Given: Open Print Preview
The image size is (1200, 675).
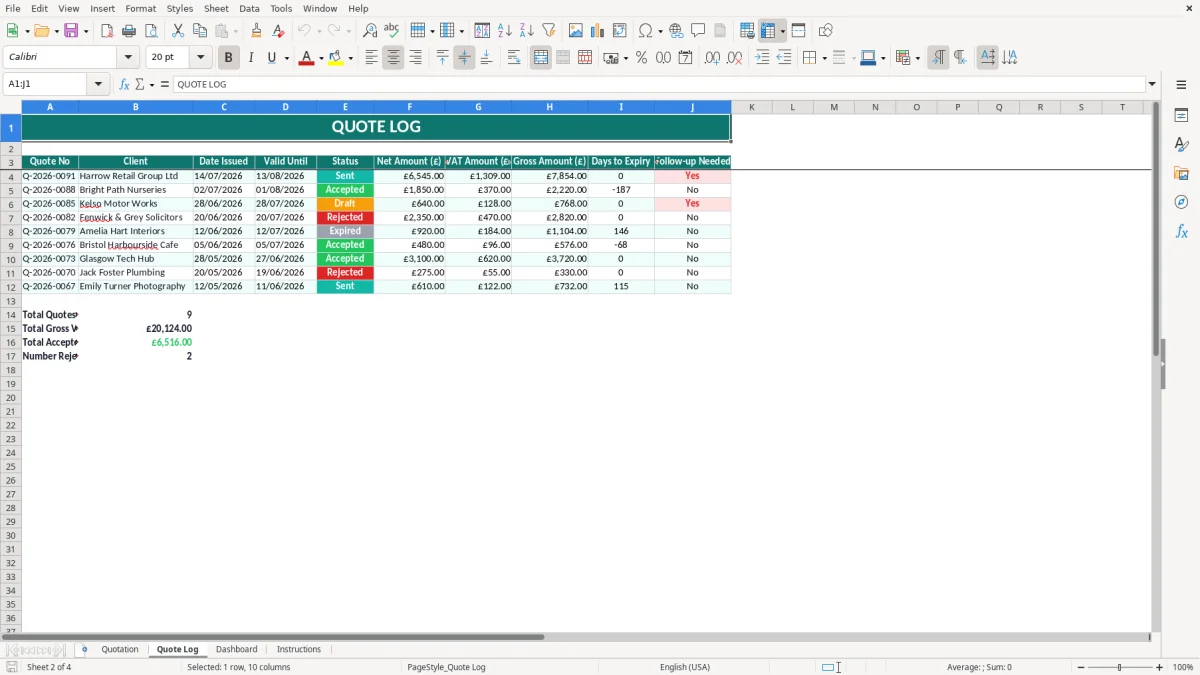Looking at the screenshot, I should (x=151, y=31).
